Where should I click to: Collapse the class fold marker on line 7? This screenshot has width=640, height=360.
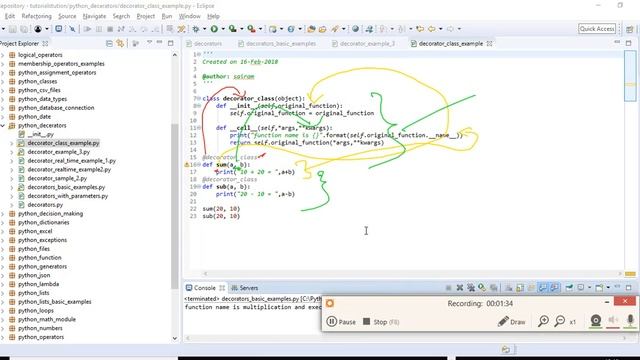click(x=199, y=98)
